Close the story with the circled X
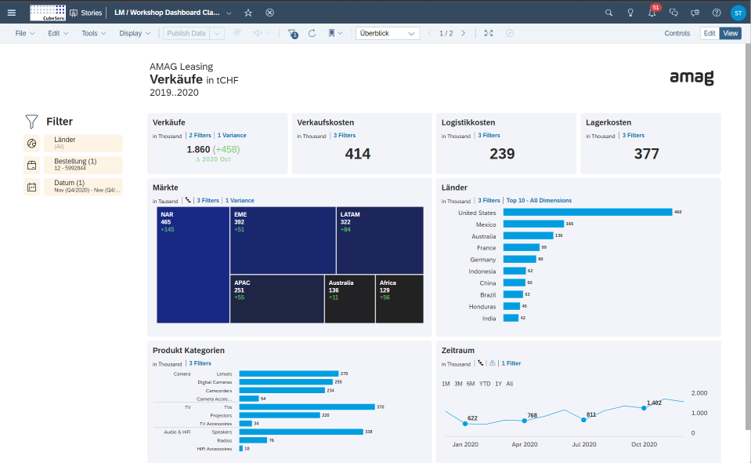The width and height of the screenshot is (751, 463). (270, 13)
